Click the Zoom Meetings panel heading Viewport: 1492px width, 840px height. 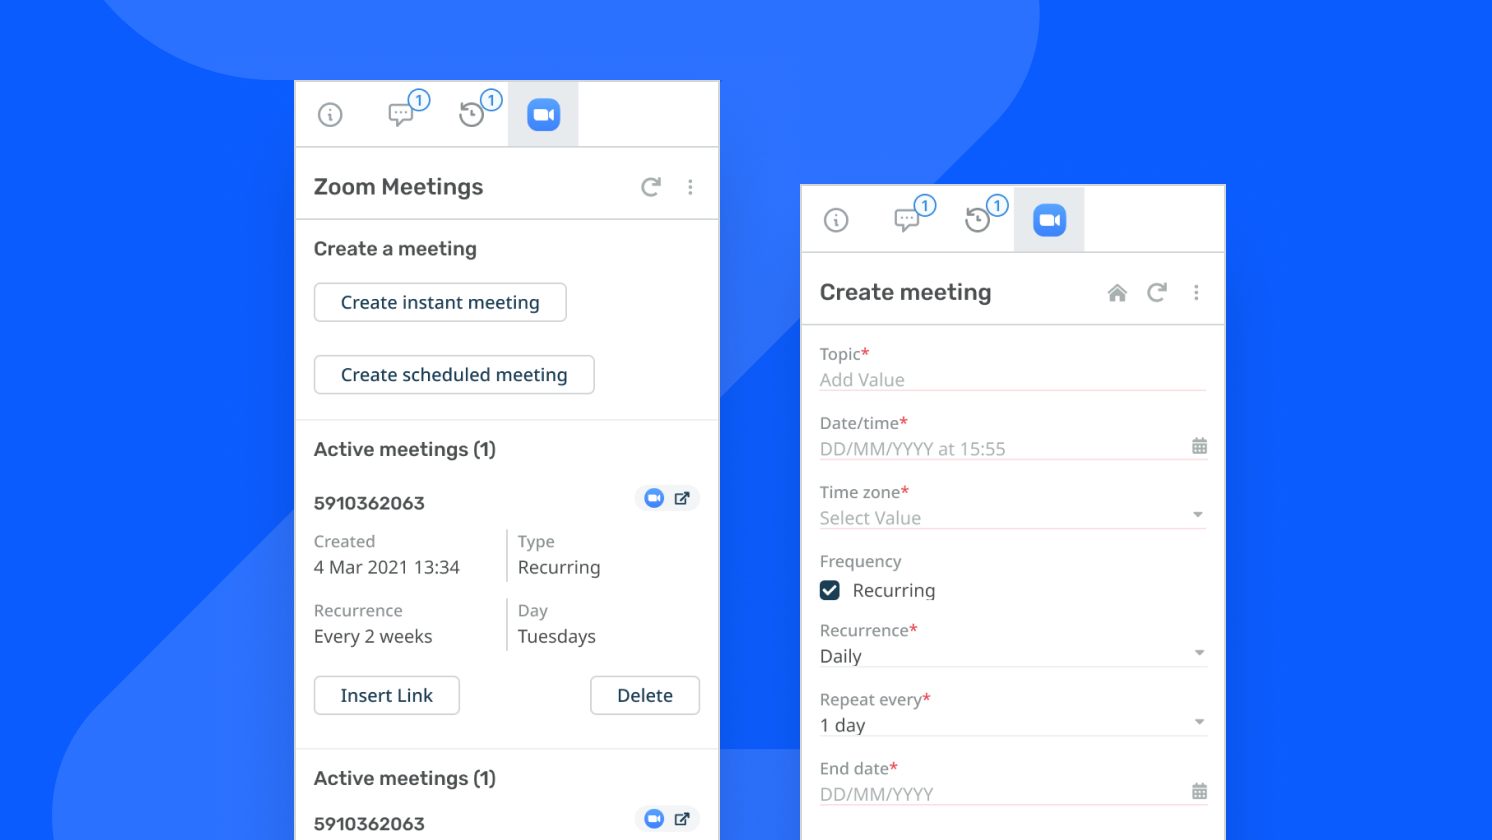pyautogui.click(x=398, y=187)
